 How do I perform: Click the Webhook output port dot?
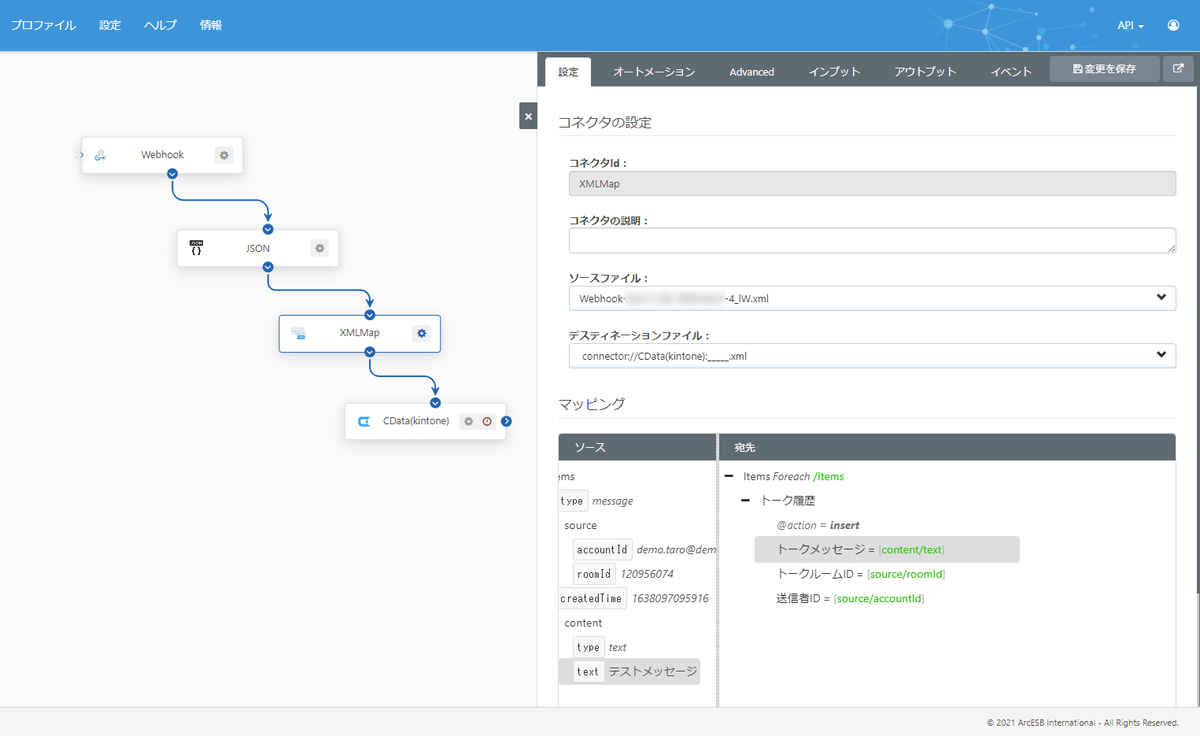[x=172, y=173]
